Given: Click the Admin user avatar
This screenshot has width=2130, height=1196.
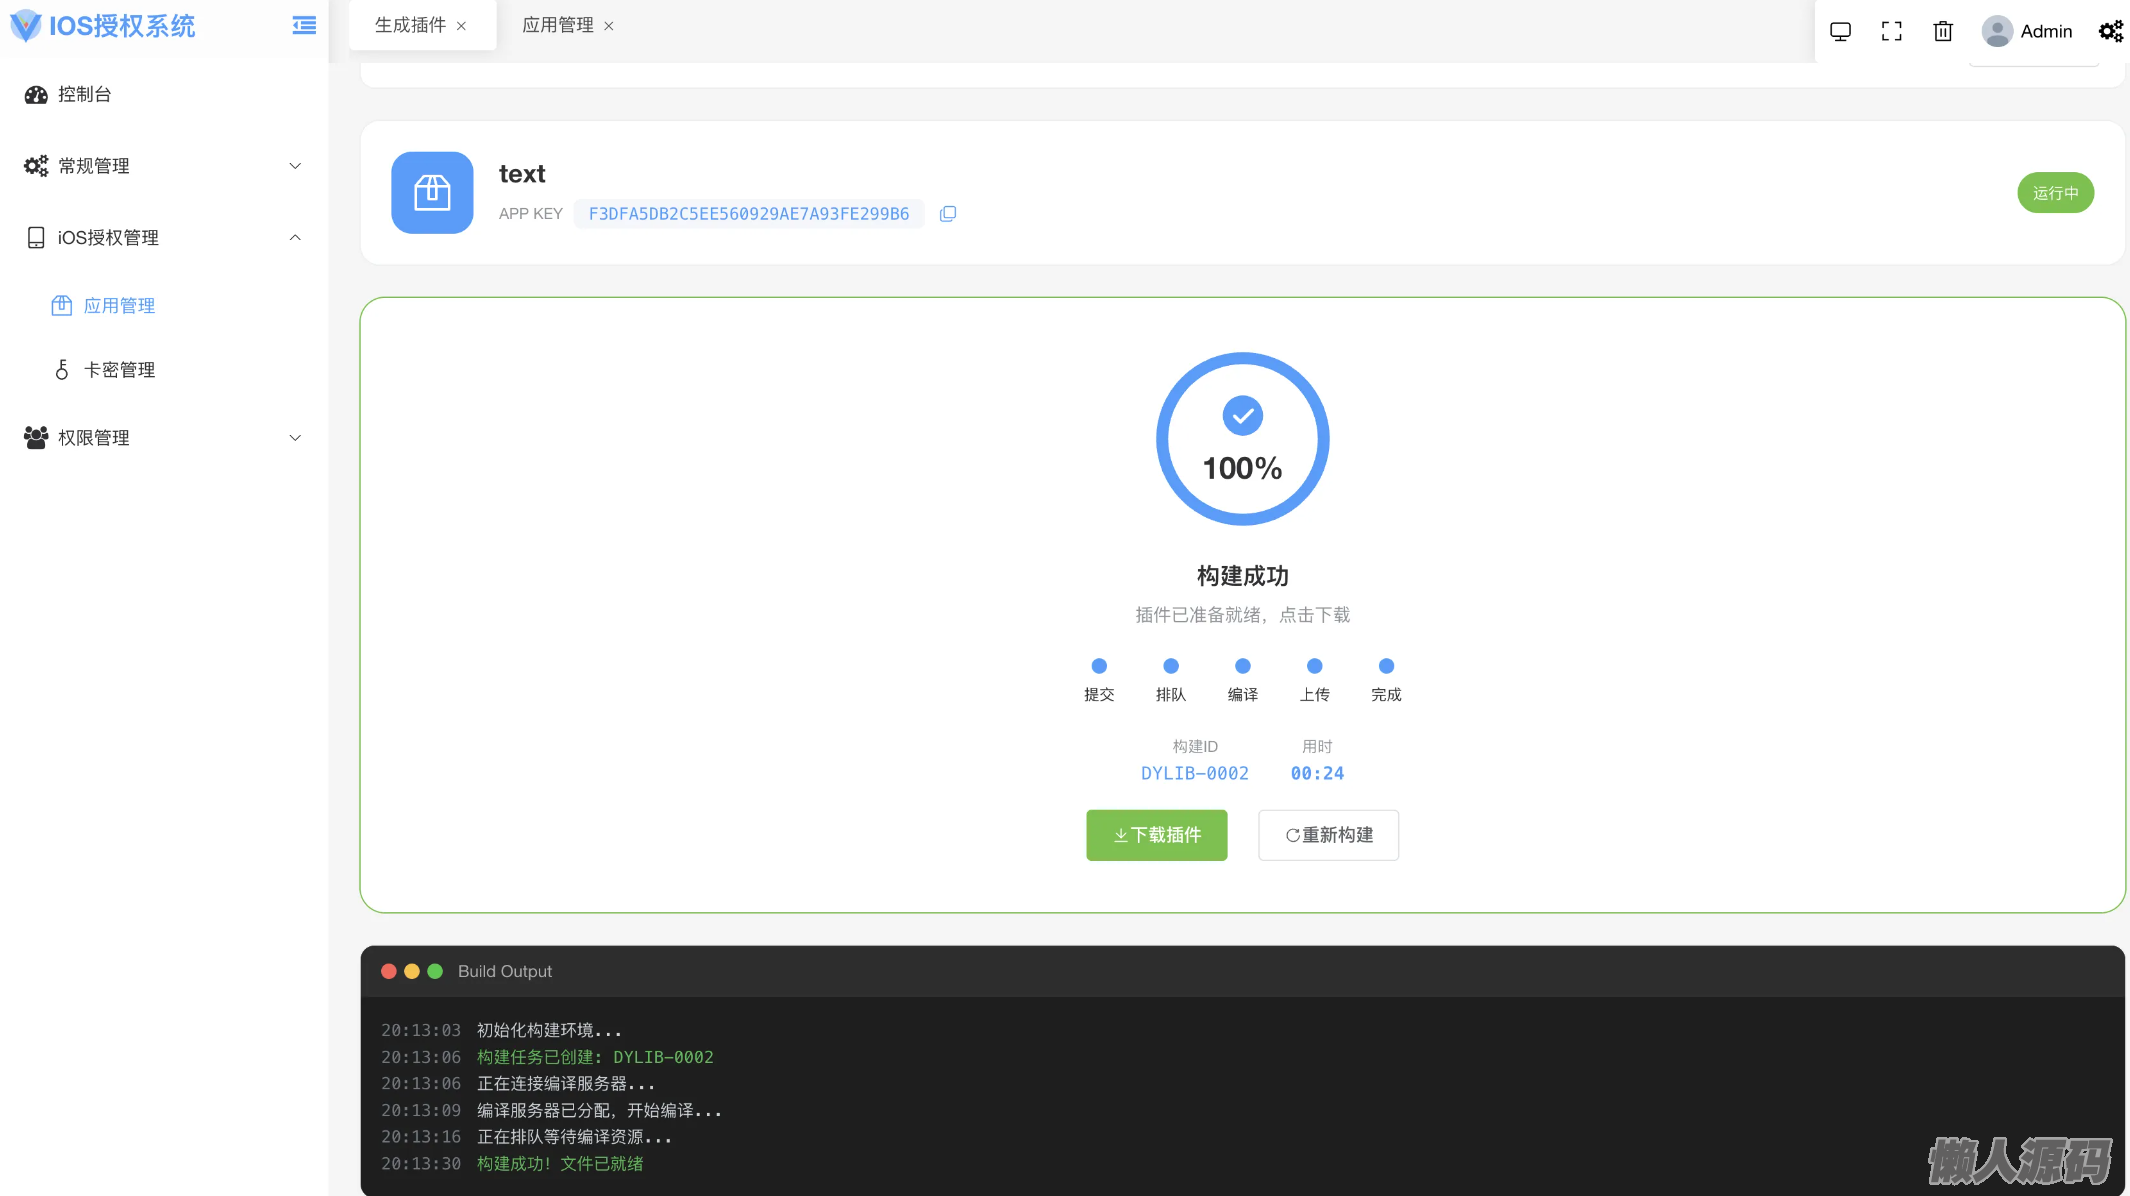Looking at the screenshot, I should pyautogui.click(x=1997, y=31).
